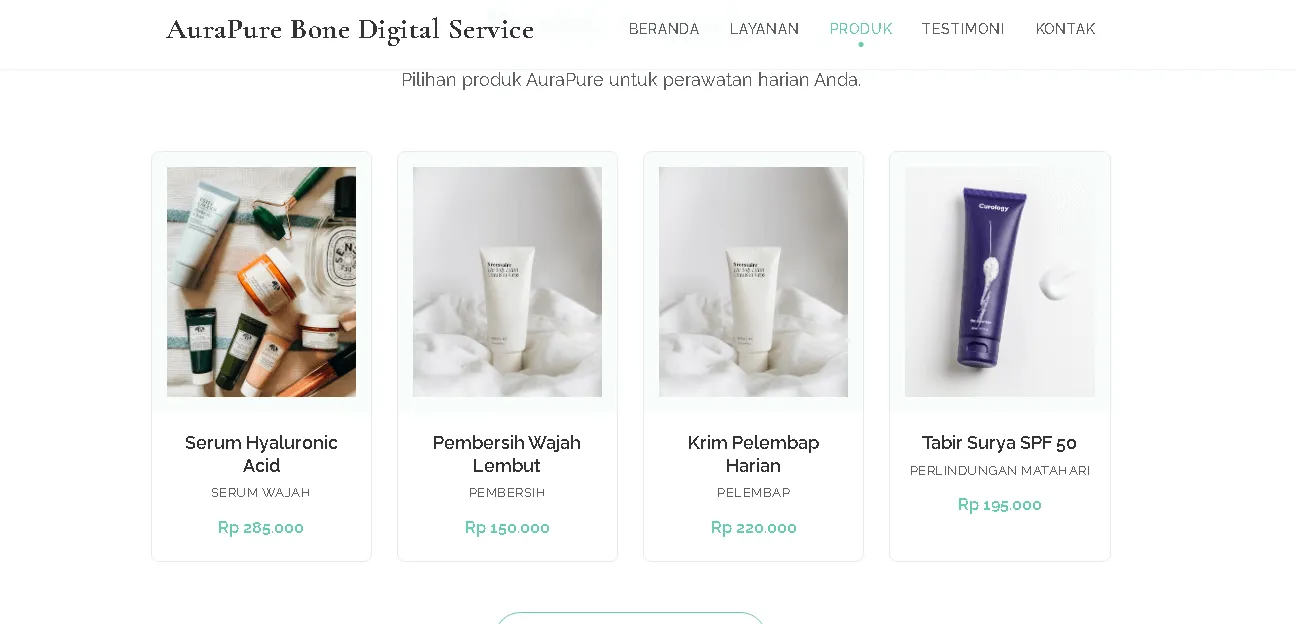Image resolution: width=1296 pixels, height=624 pixels.
Task: Click the Krim Pelembap Harian title
Action: (x=753, y=454)
